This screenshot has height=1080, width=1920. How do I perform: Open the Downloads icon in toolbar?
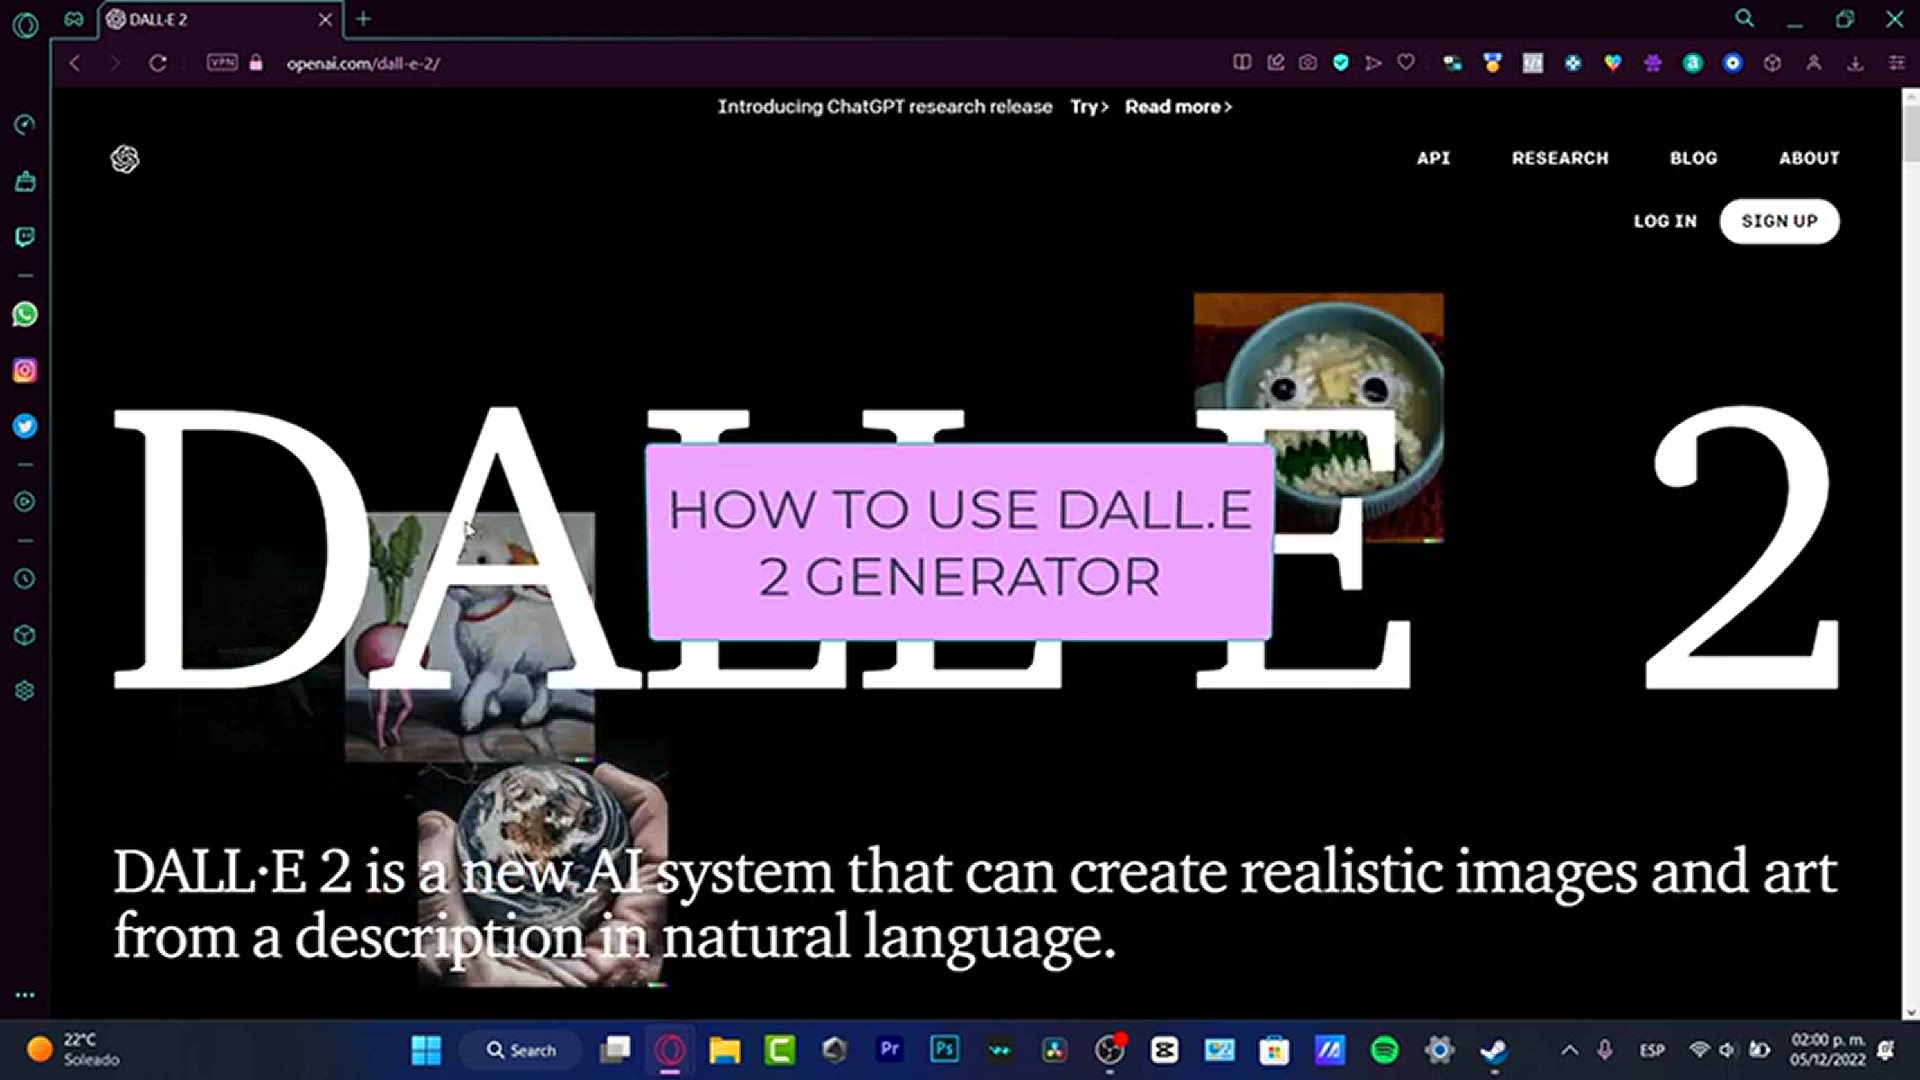(1855, 63)
